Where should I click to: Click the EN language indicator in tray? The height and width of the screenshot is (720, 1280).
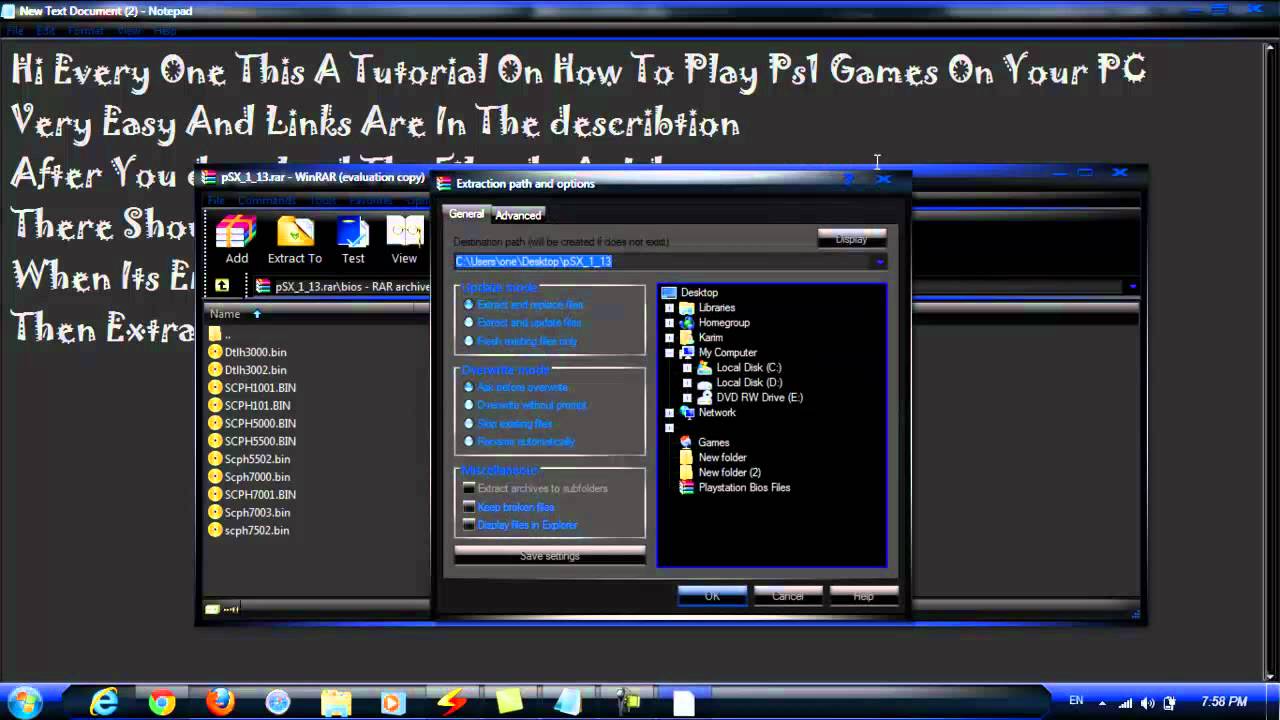click(1076, 702)
